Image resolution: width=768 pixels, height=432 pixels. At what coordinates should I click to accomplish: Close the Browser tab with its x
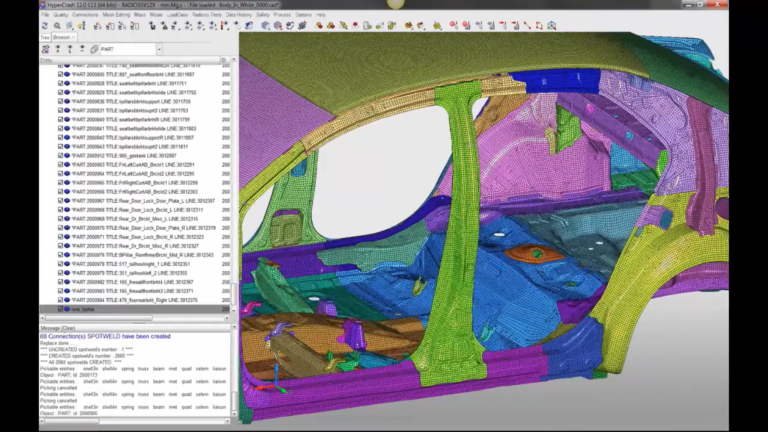click(x=73, y=37)
